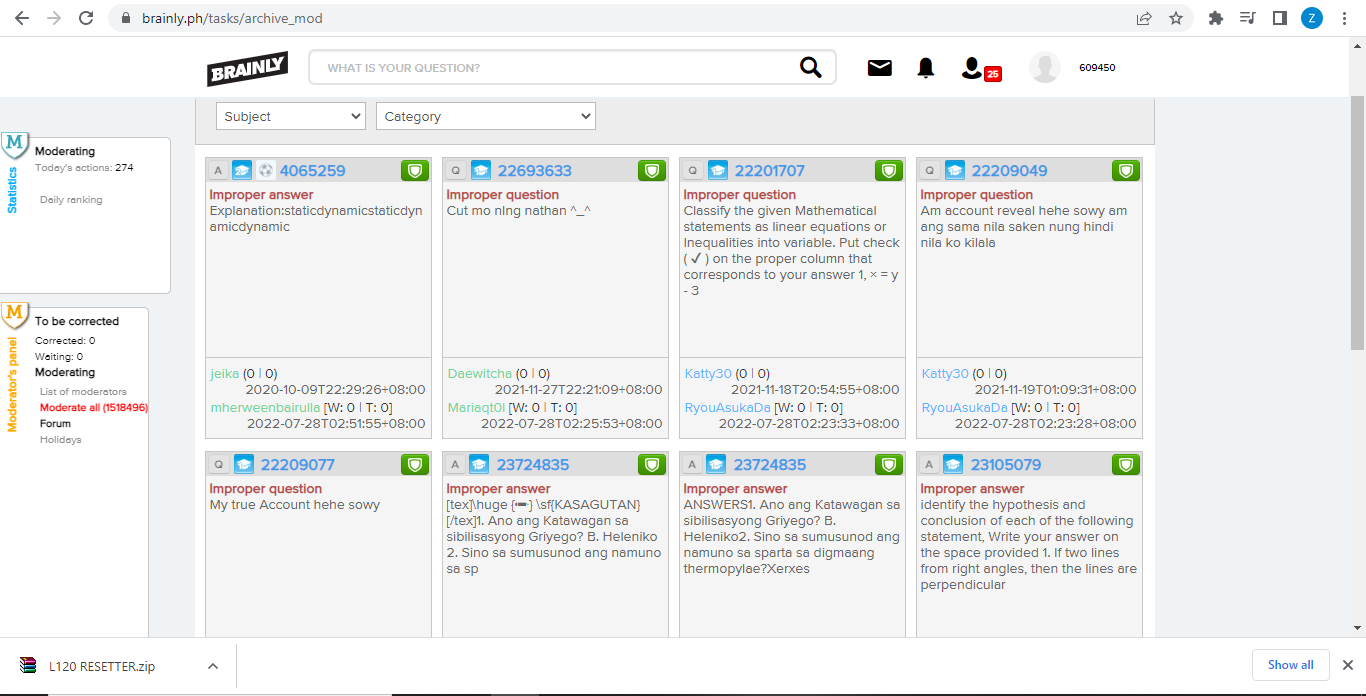This screenshot has width=1366, height=696.
Task: Click the graduation cap icon on card 22201707
Action: click(x=716, y=170)
